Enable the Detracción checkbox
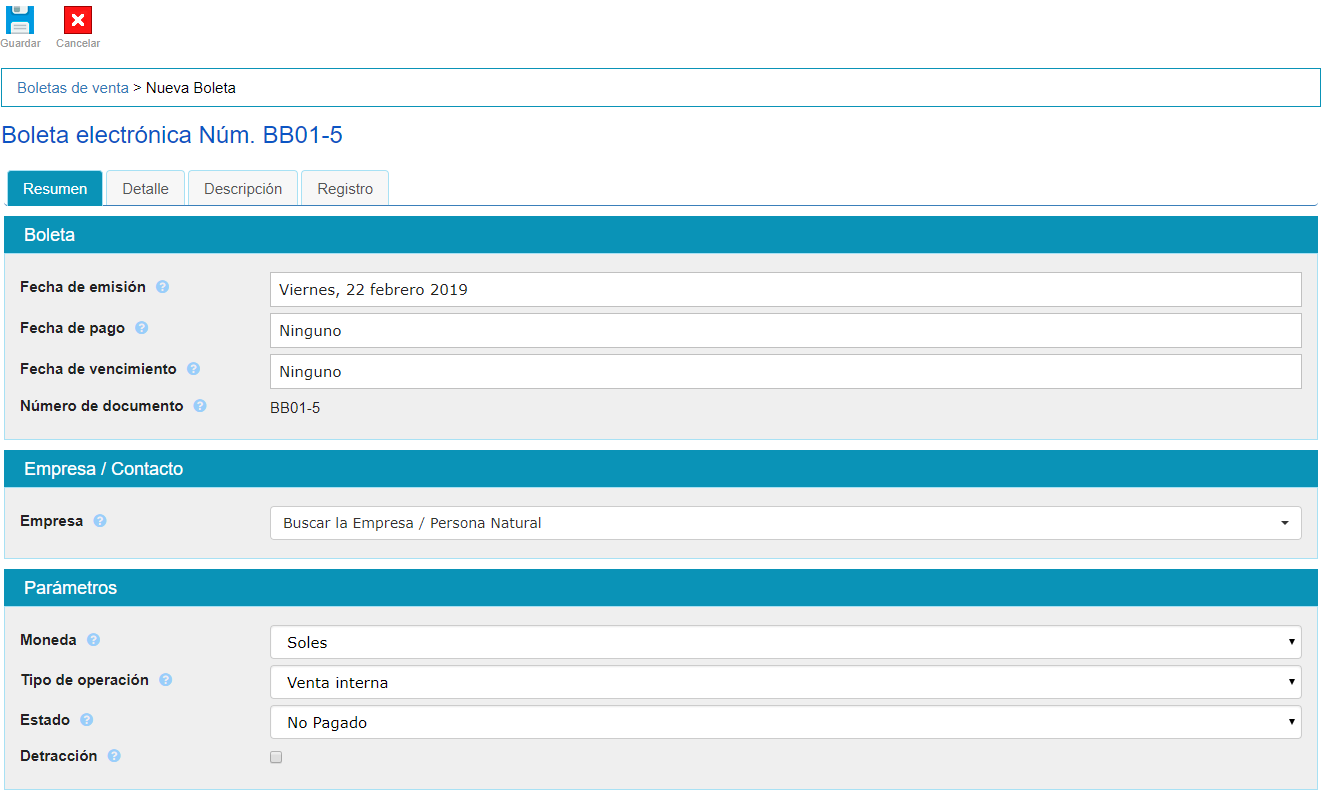The height and width of the screenshot is (795, 1321). click(276, 757)
